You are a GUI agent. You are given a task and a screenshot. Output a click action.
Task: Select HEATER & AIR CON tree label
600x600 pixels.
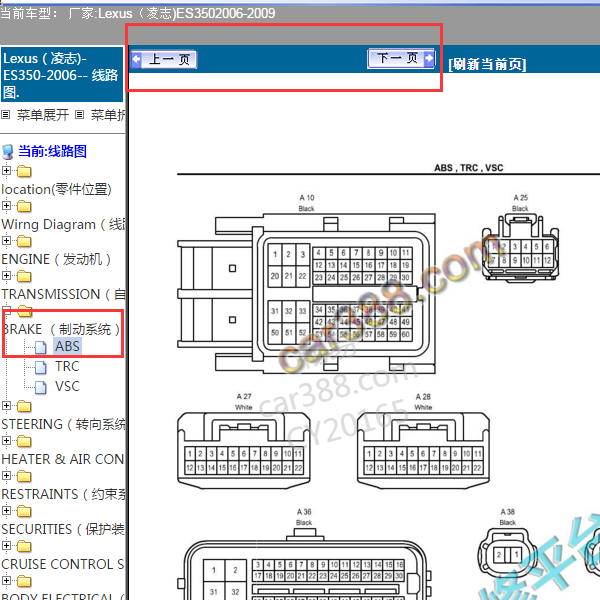coord(63,459)
